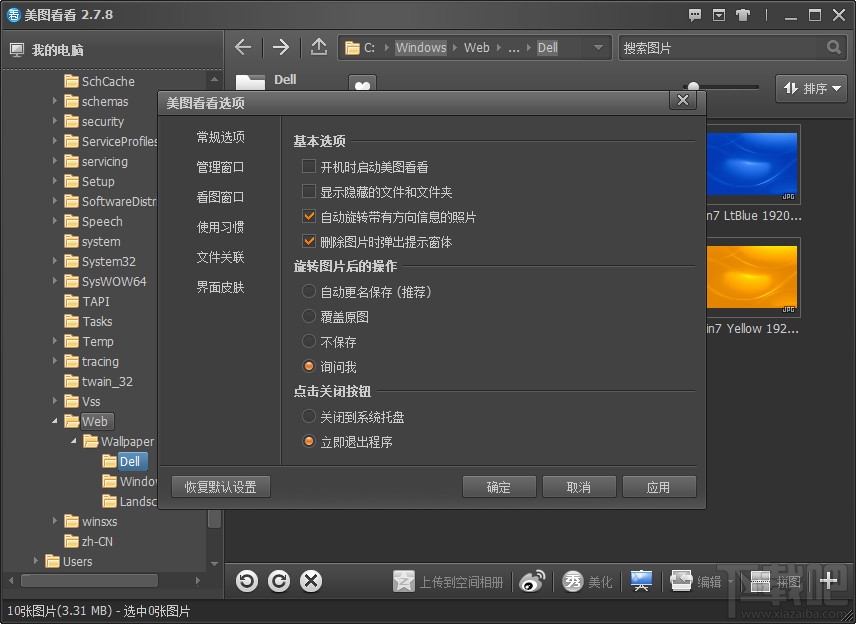Click the back navigation arrow

[x=243, y=47]
